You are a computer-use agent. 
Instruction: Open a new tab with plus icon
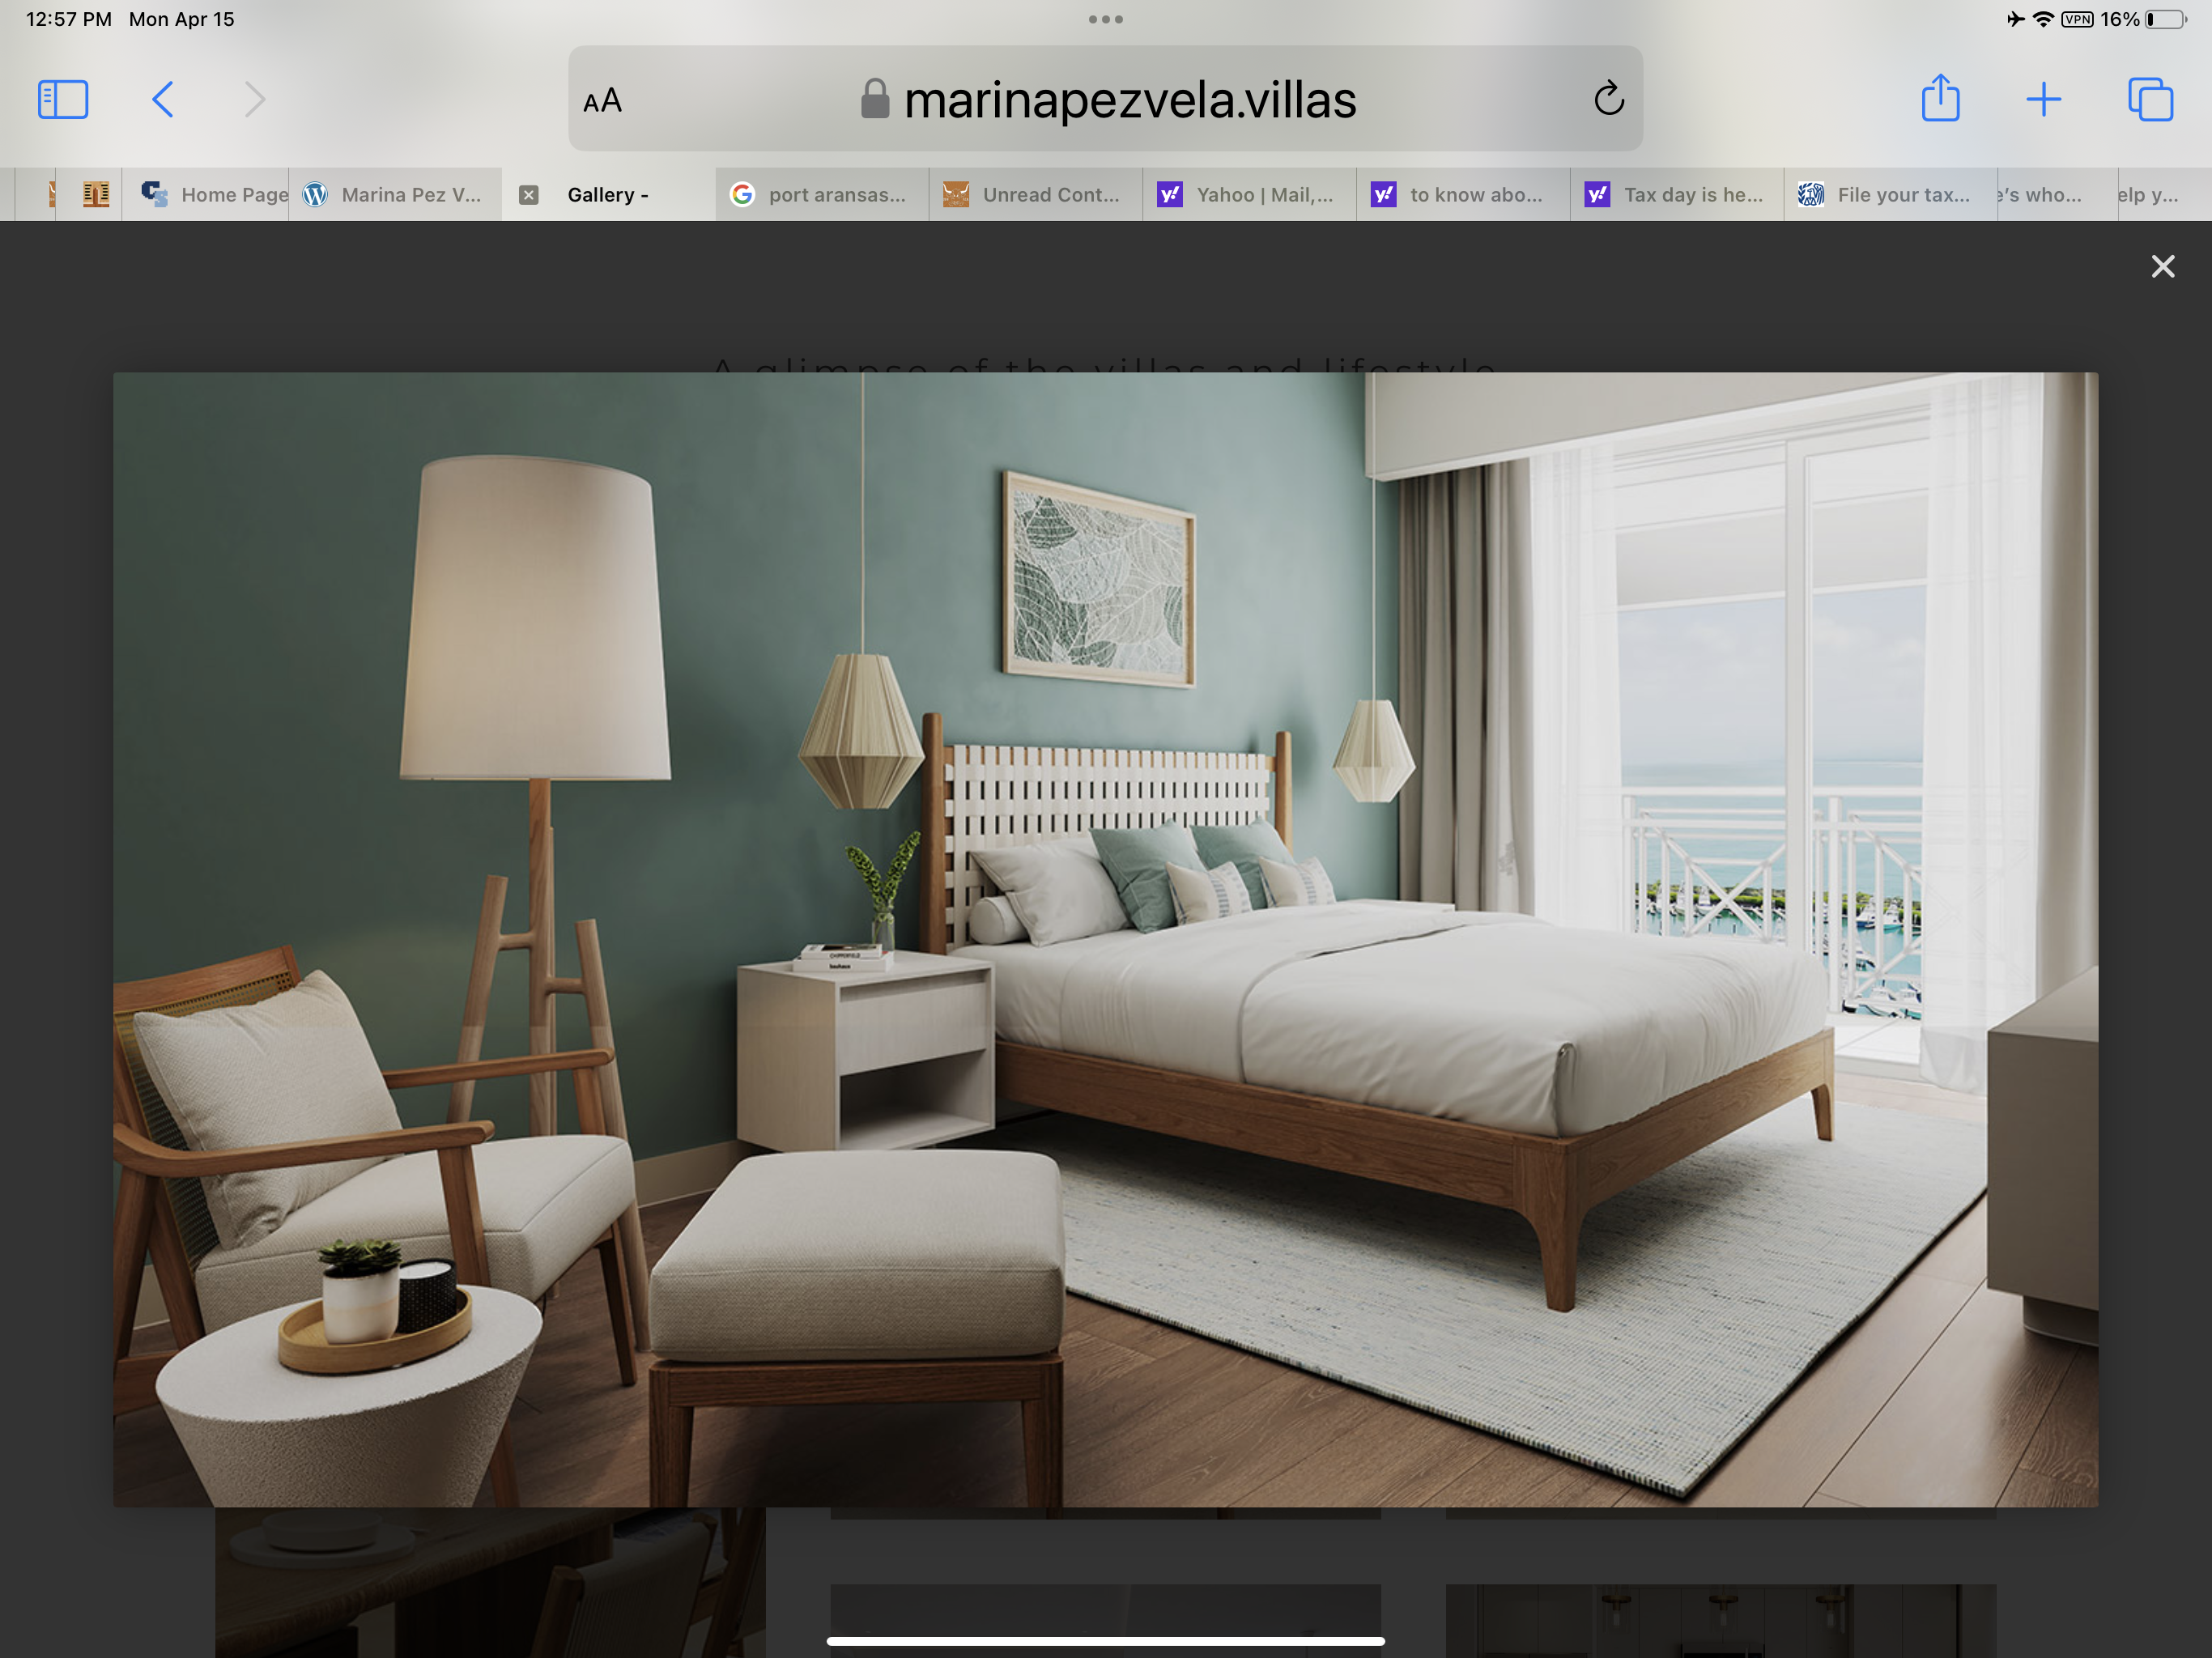tap(2043, 99)
